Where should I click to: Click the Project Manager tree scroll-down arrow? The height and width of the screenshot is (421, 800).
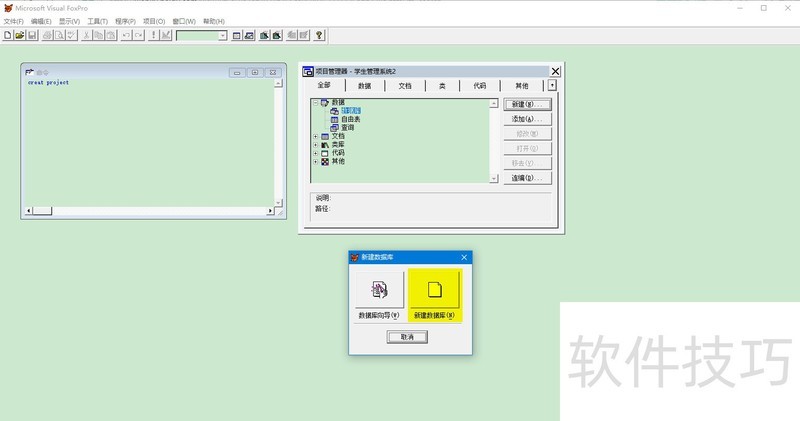pyautogui.click(x=493, y=179)
